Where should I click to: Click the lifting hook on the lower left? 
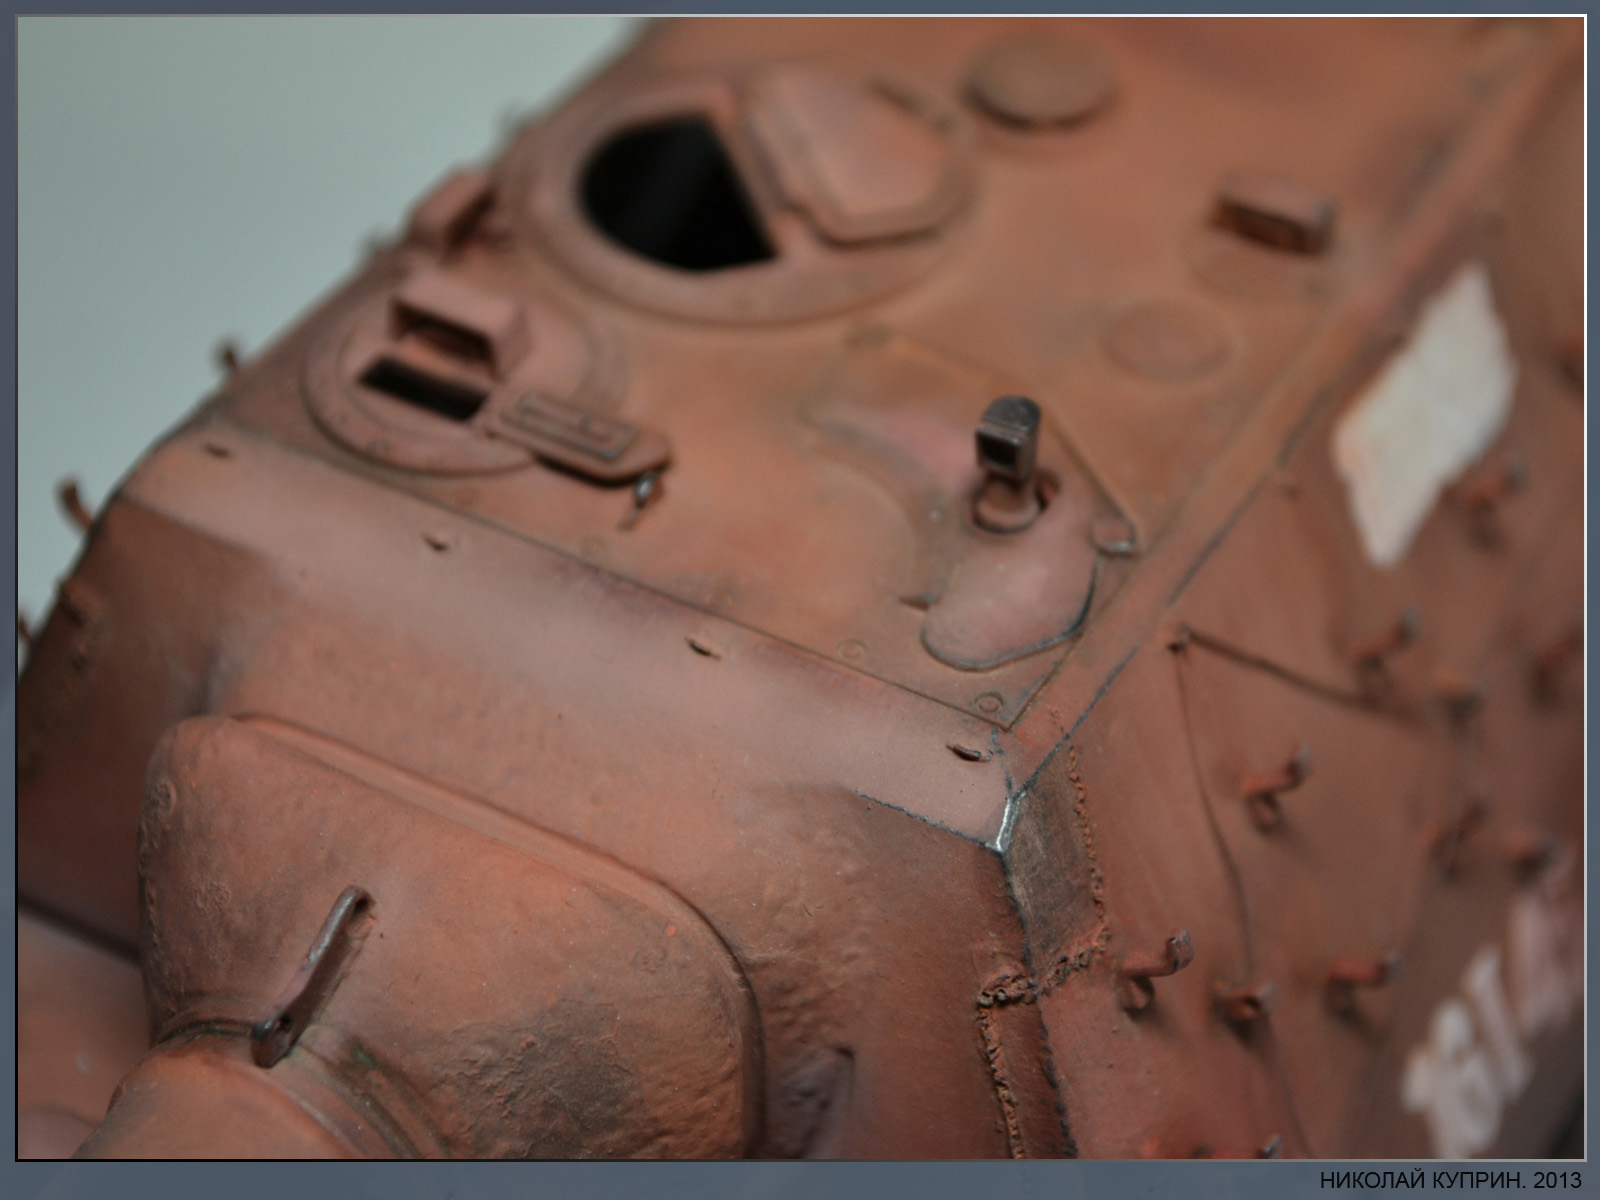coord(310,975)
